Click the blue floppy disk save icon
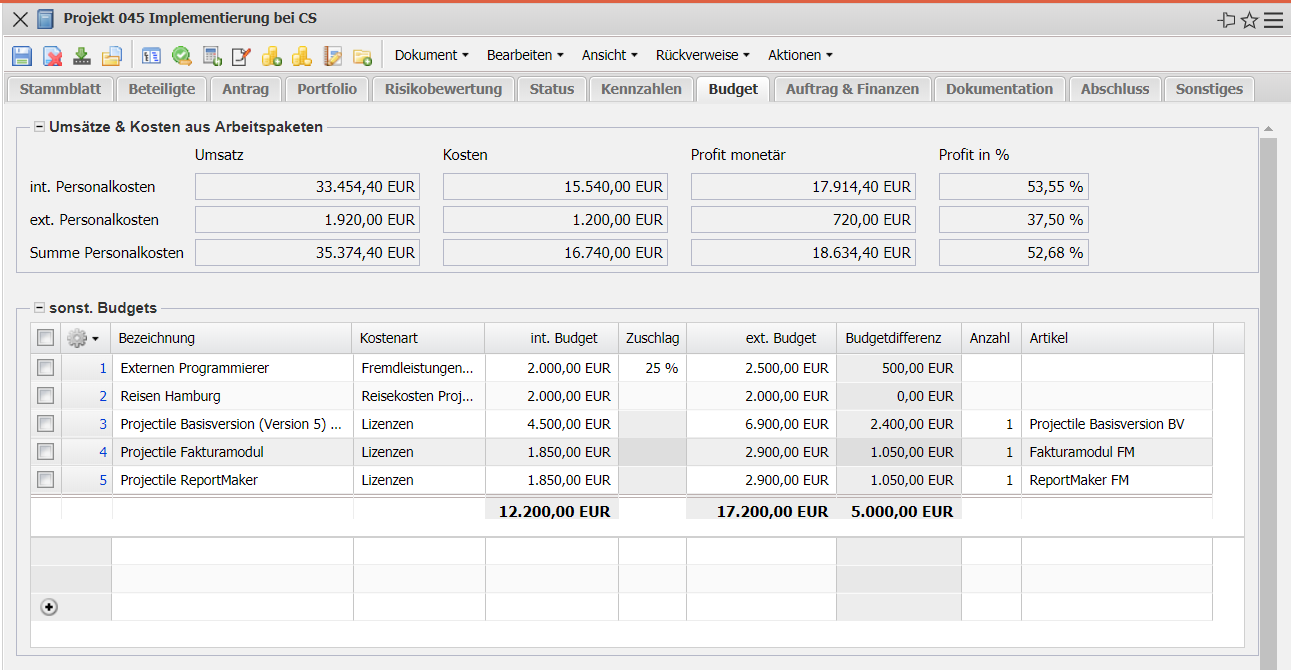 [22, 56]
